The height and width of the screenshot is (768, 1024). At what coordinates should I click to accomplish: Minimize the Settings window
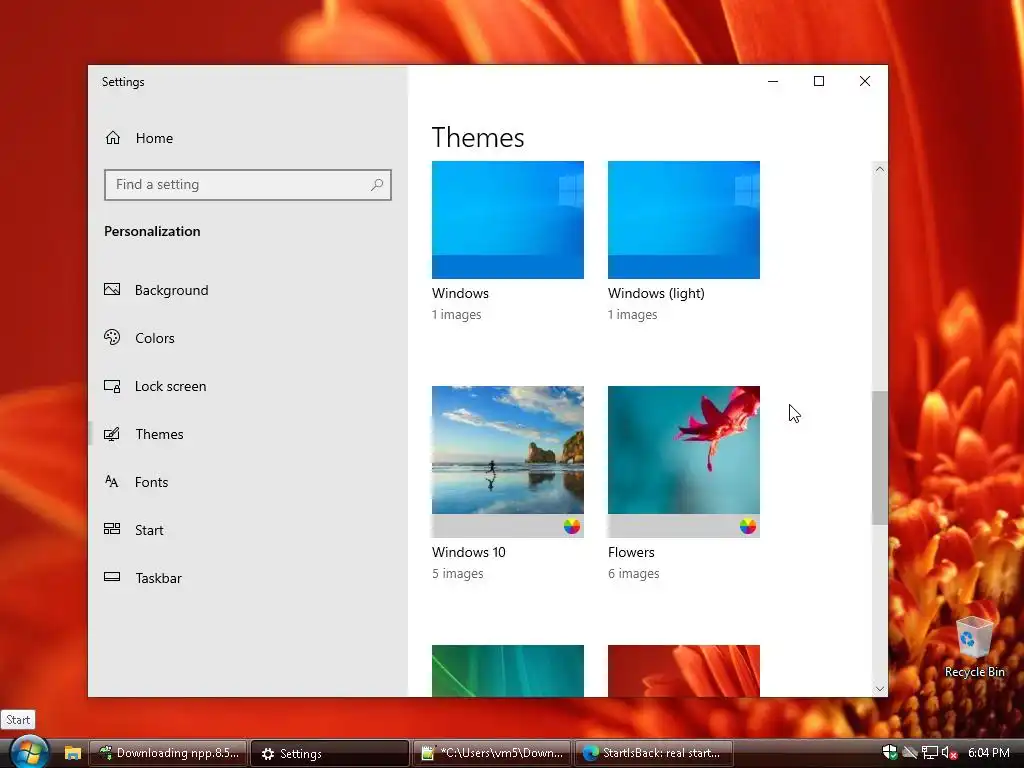click(x=773, y=81)
